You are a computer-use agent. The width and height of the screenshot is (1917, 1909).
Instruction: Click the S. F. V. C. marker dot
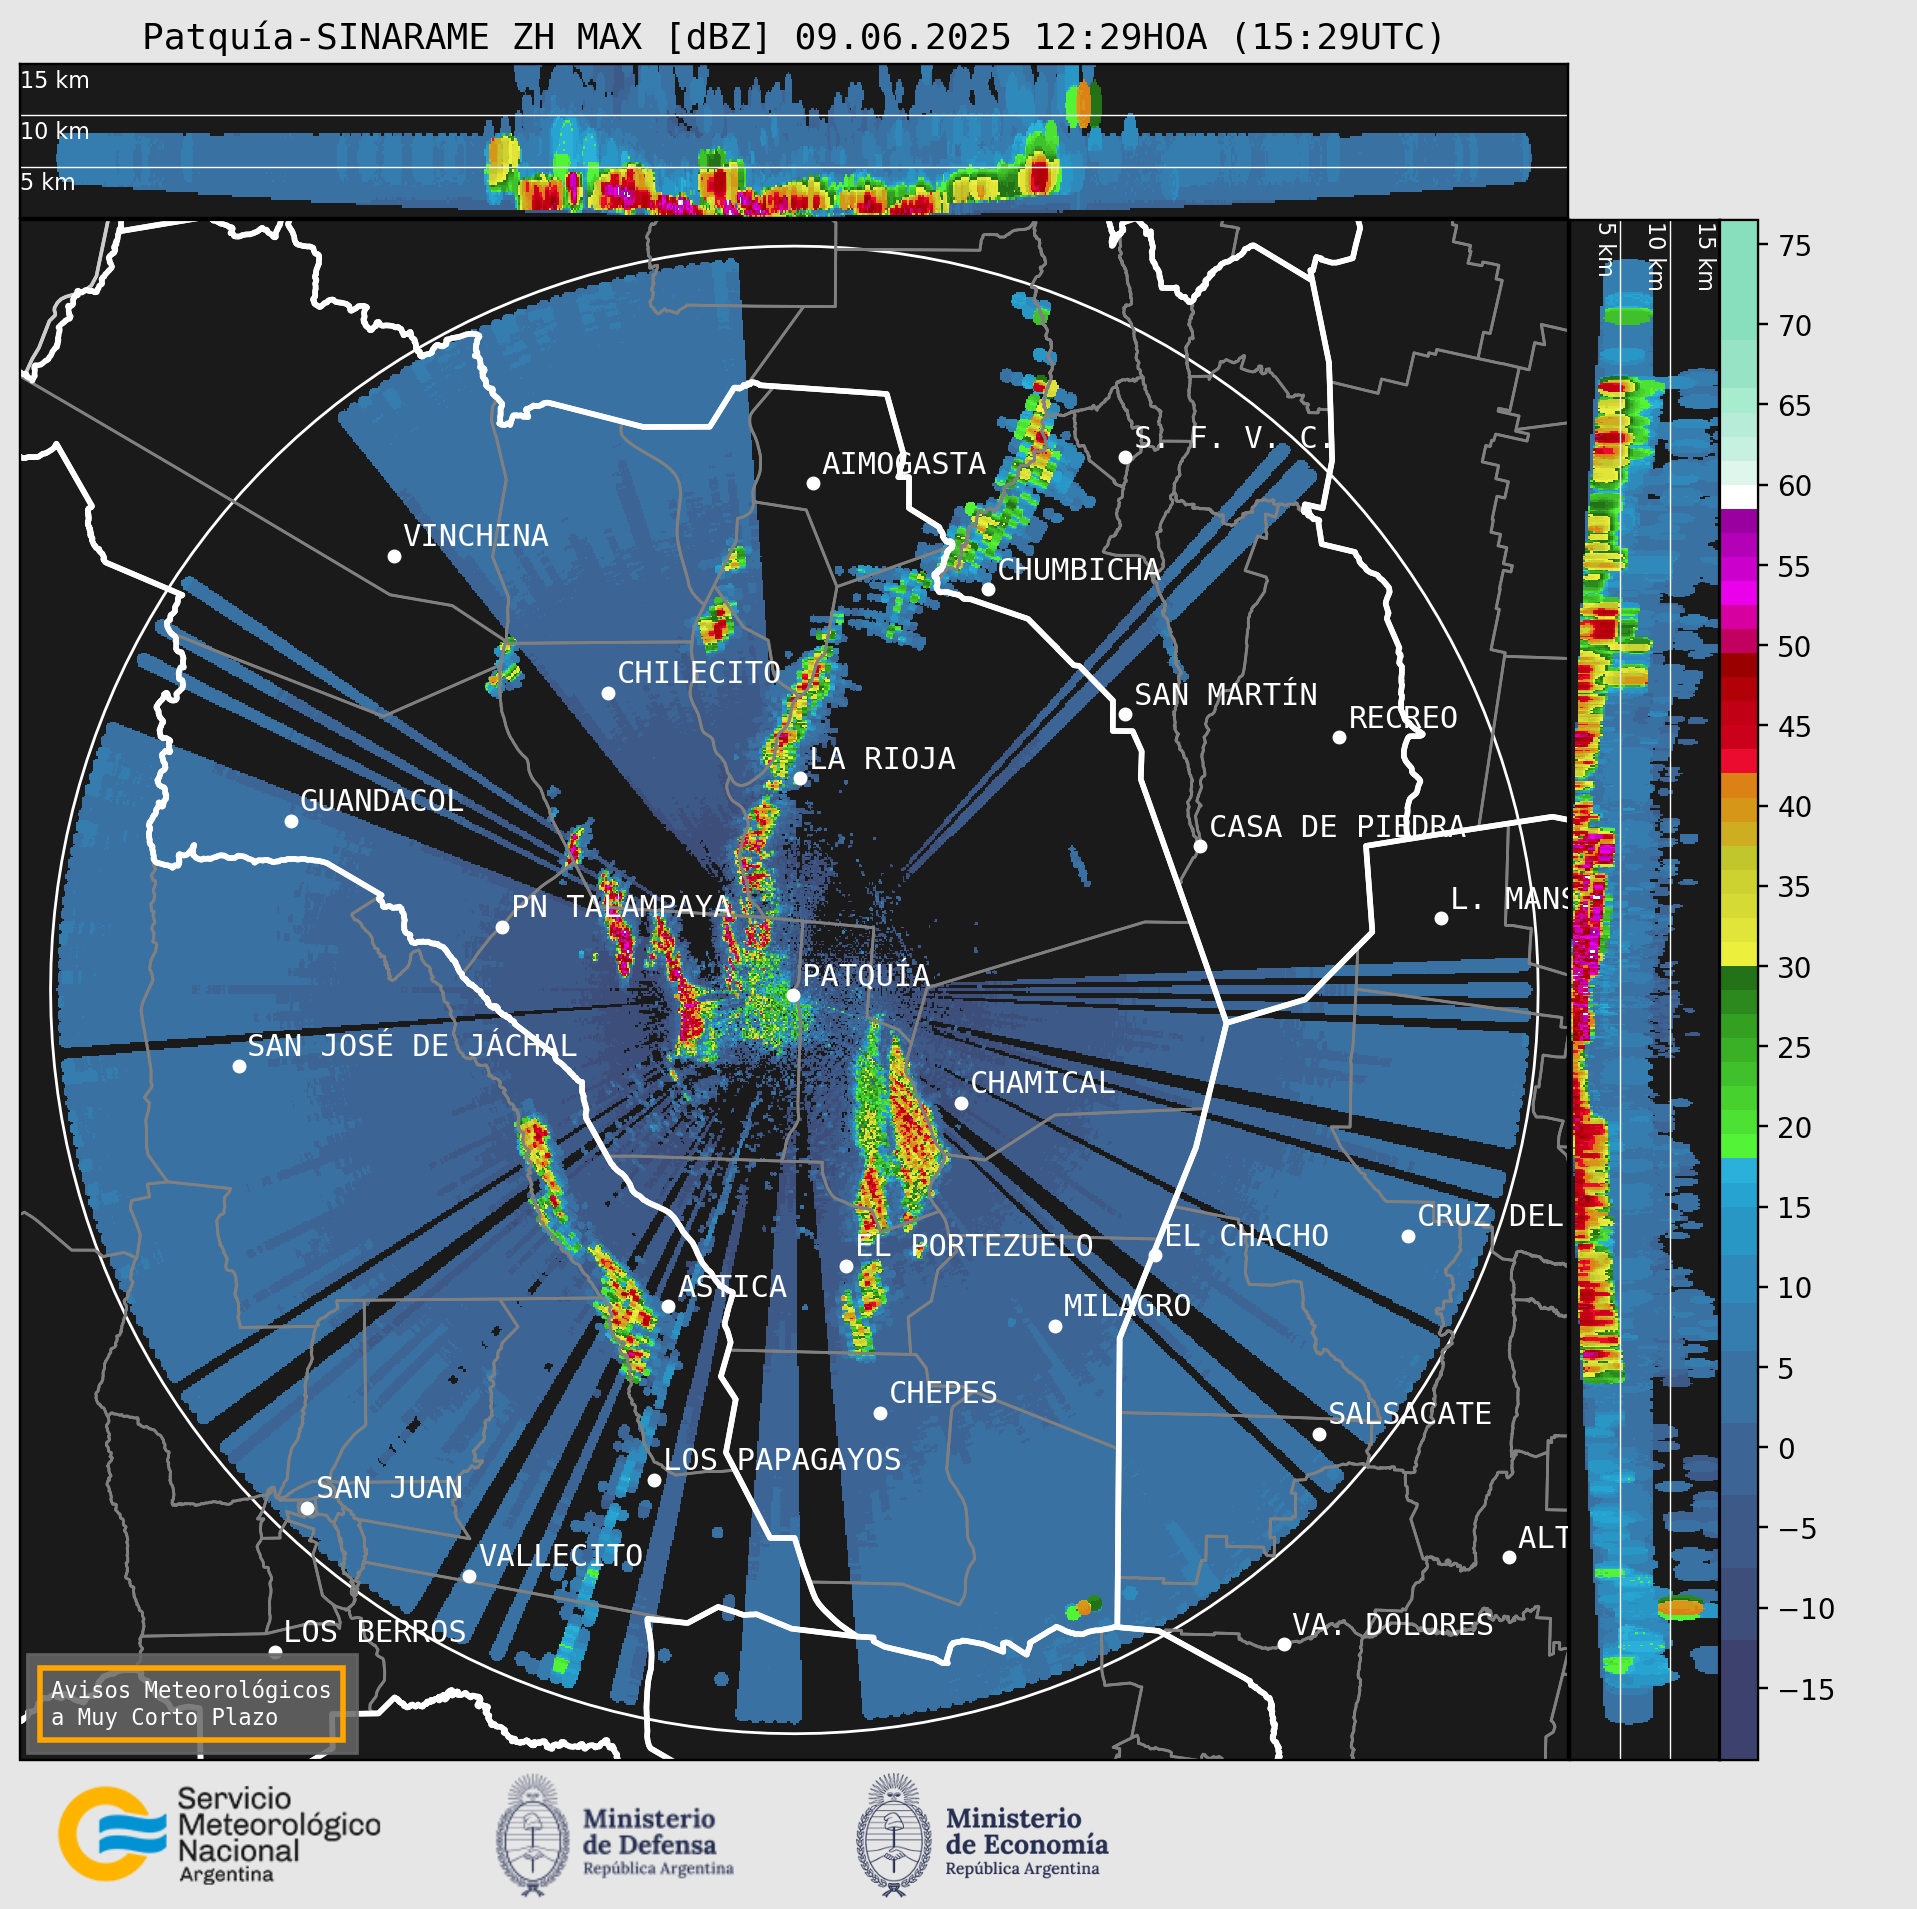1125,457
